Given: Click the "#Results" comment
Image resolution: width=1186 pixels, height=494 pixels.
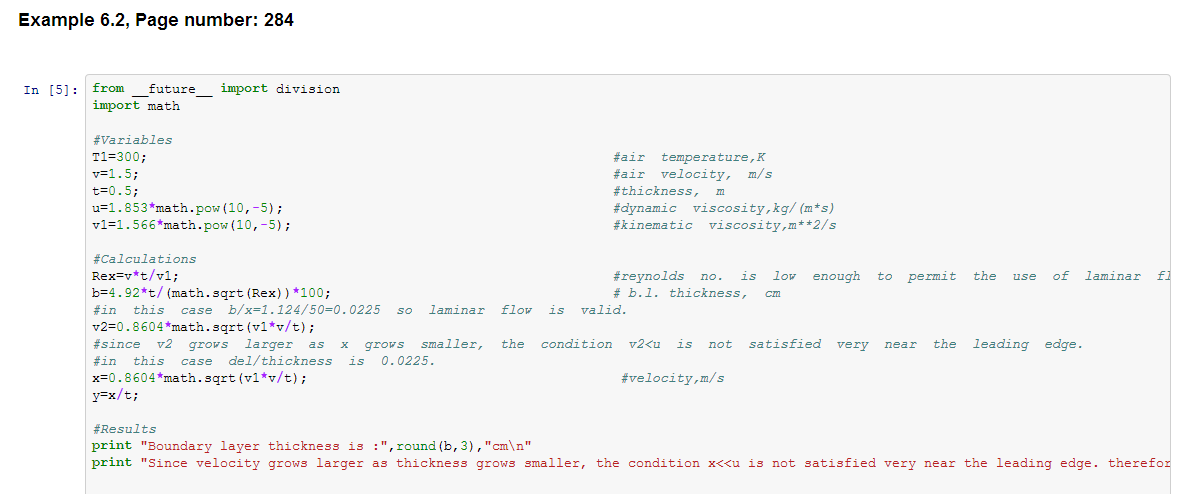Looking at the screenshot, I should [x=124, y=429].
